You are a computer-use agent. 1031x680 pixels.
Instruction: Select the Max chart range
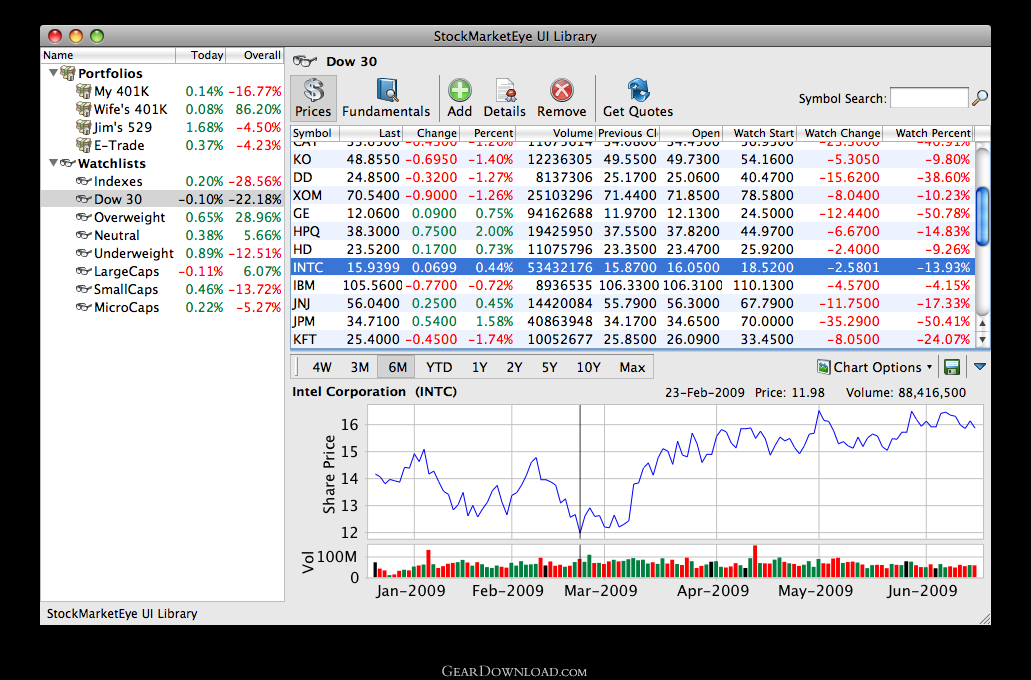point(632,367)
